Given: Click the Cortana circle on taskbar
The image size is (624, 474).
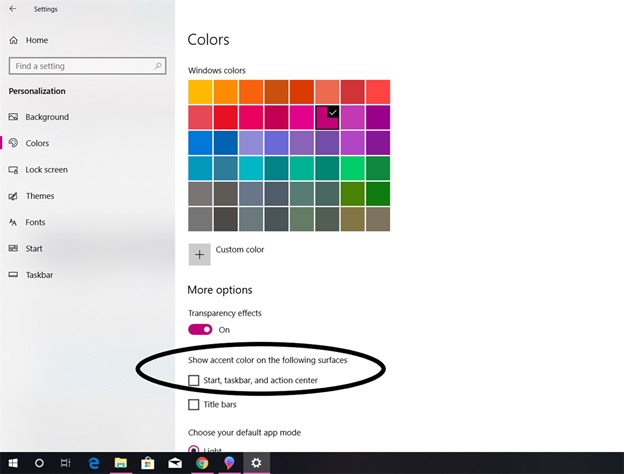Looking at the screenshot, I should point(39,463).
